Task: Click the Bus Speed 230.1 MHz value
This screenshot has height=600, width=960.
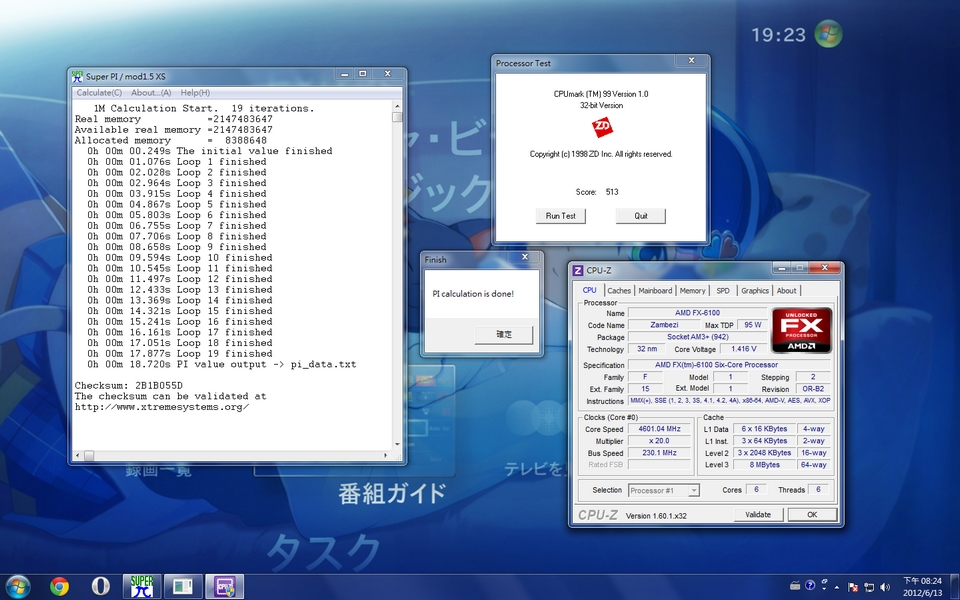Action: (659, 453)
